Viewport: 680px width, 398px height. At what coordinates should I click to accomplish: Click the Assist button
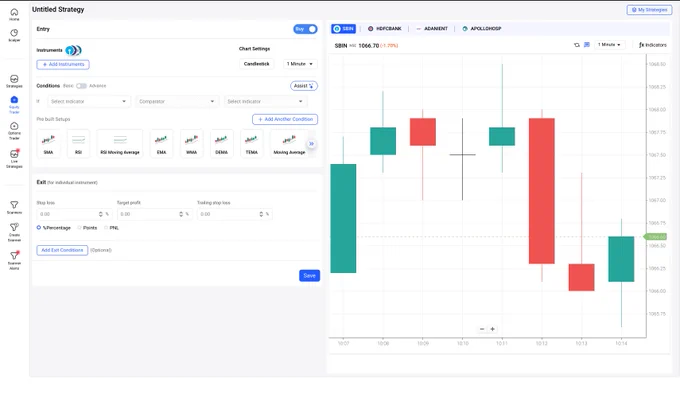tap(304, 86)
